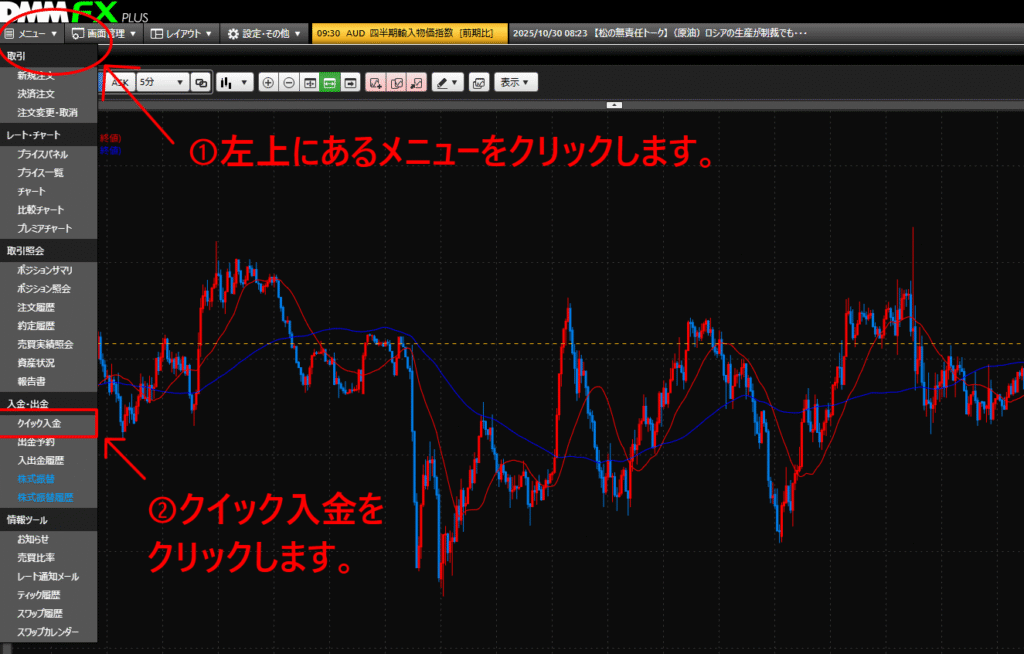Click the zoom in (plus) chart icon
This screenshot has height=654, width=1024.
pos(268,82)
